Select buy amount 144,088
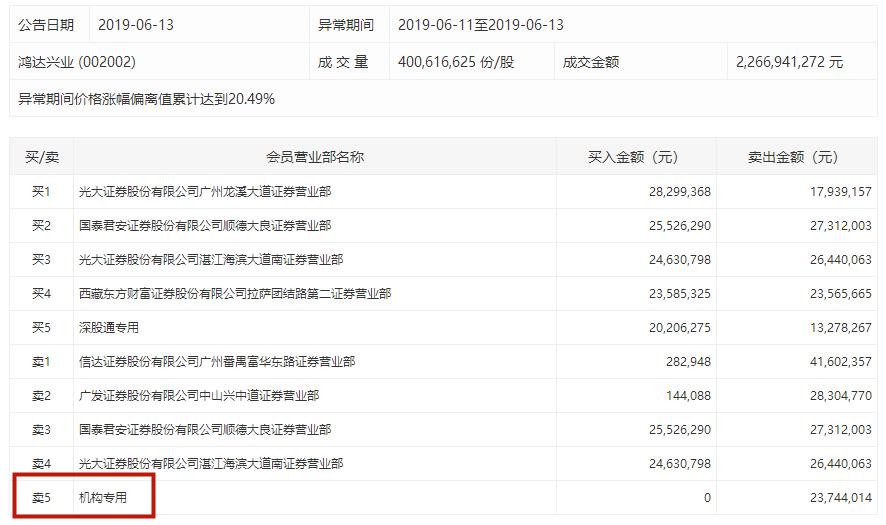This screenshot has width=886, height=525. click(x=688, y=395)
